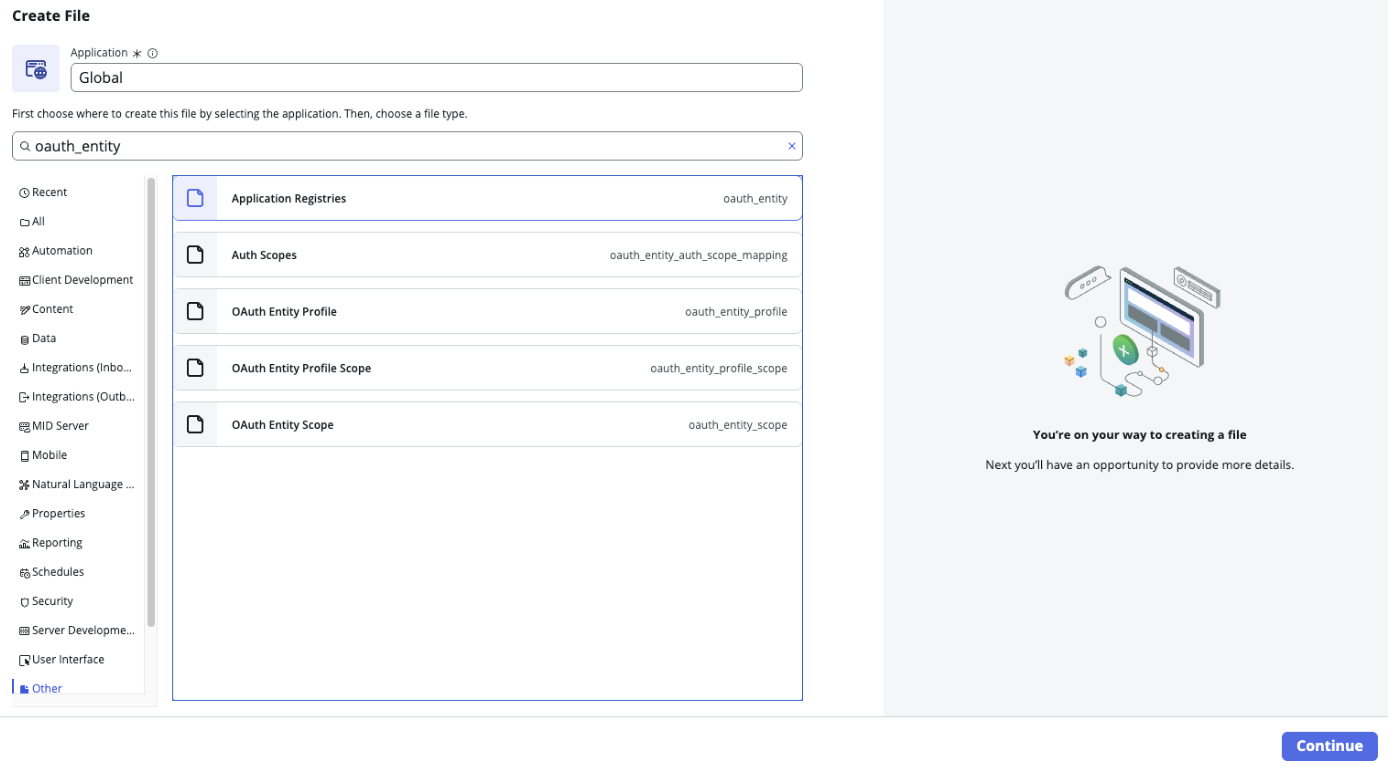
Task: Open the User Interface category
Action: point(67,660)
